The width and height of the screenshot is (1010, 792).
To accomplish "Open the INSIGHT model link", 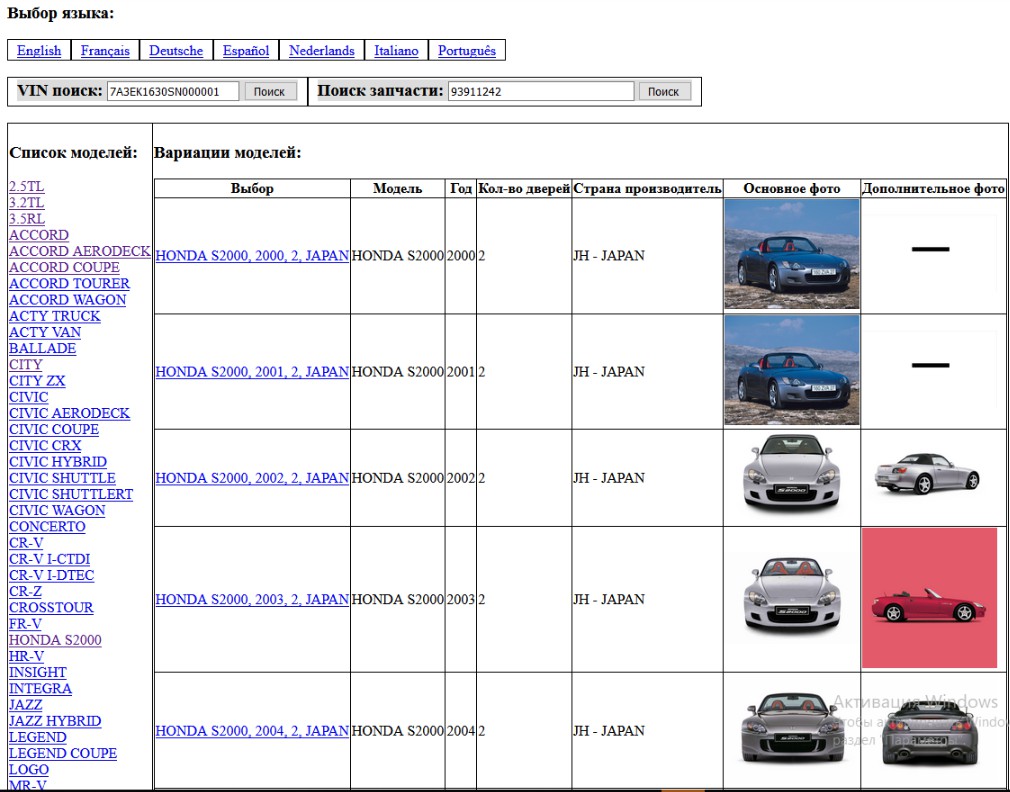I will 37,672.
